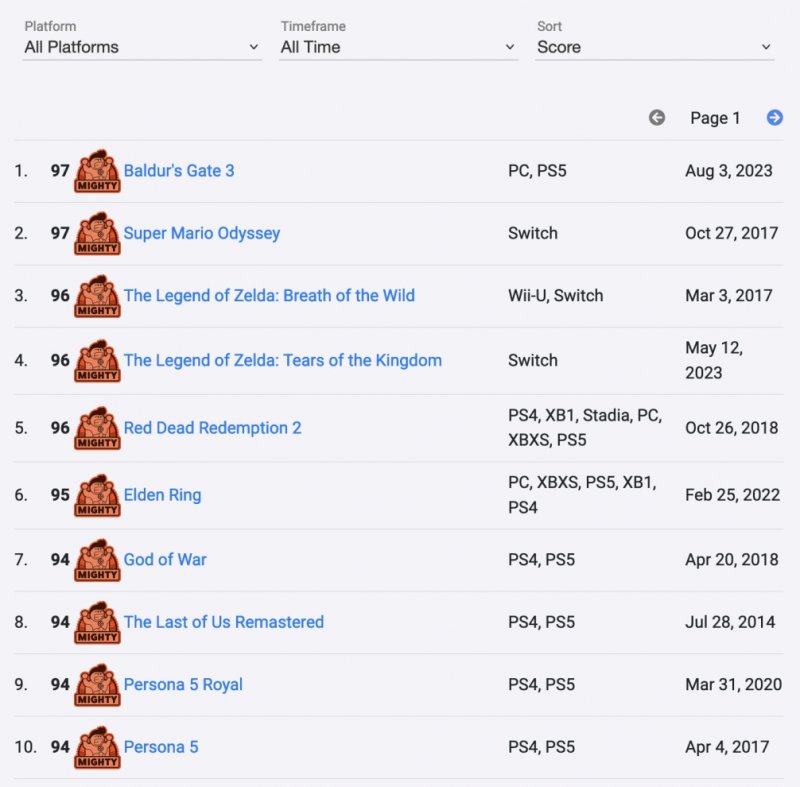Select The Legend of Zelda: Breath of the Wild
The width and height of the screenshot is (800, 787).
[269, 296]
